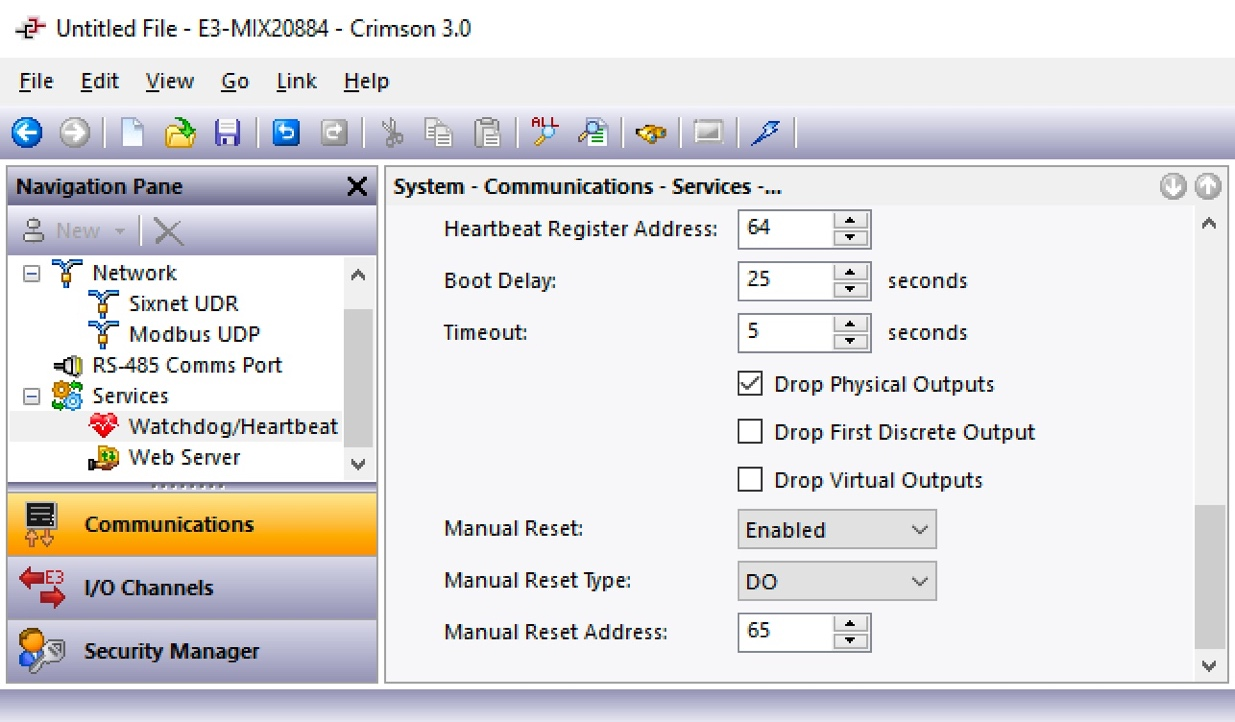Viewport: 1235px width, 722px height.
Task: Open the Link menu
Action: click(x=296, y=81)
